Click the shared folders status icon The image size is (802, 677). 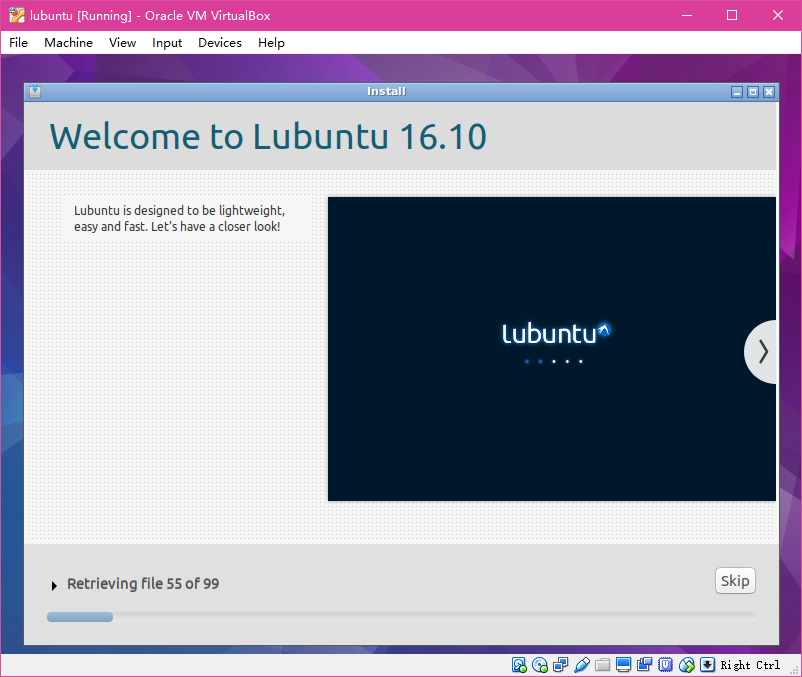pyautogui.click(x=602, y=665)
